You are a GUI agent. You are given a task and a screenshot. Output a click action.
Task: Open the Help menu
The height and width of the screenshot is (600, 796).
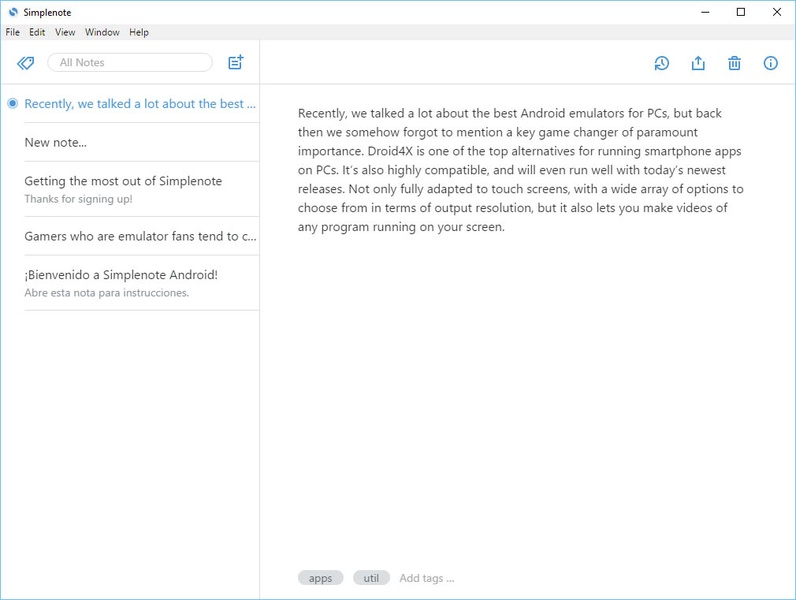(139, 32)
